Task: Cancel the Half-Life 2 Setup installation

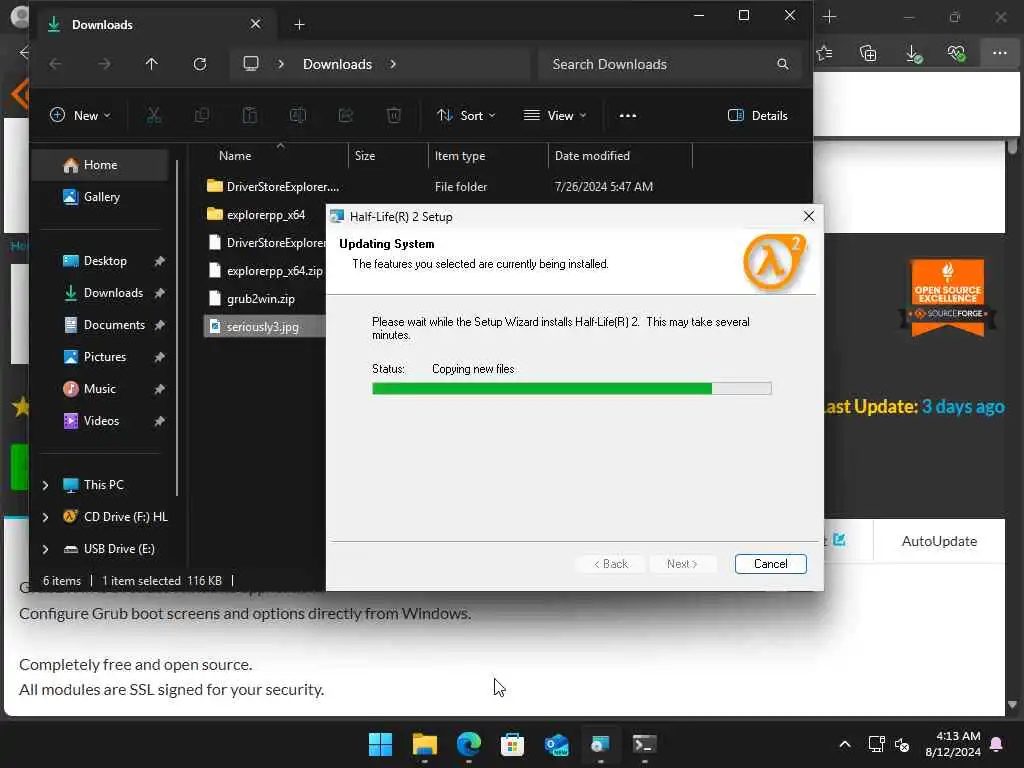Action: coord(771,564)
